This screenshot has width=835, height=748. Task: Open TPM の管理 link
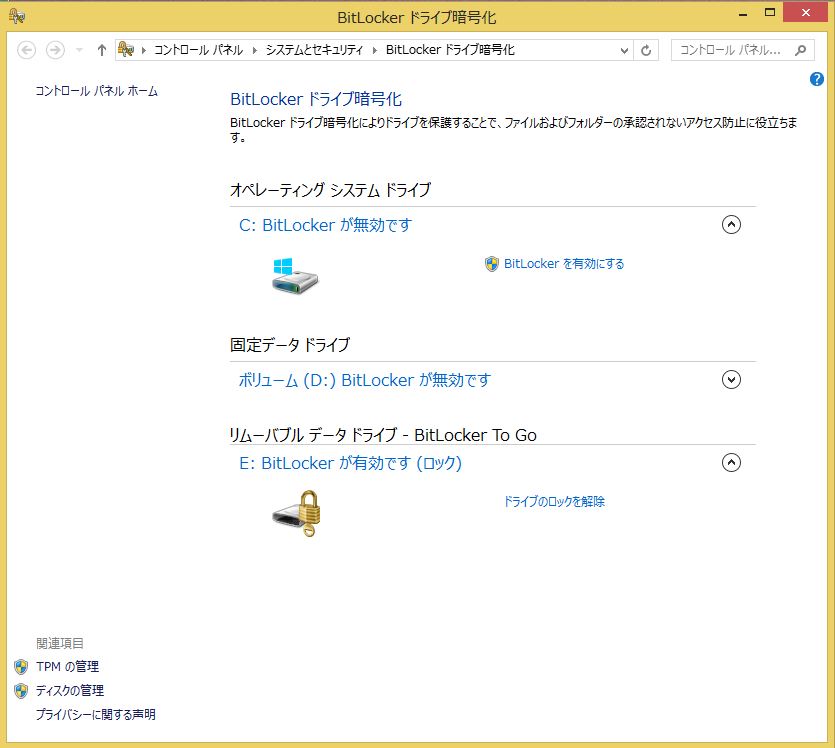click(x=68, y=667)
